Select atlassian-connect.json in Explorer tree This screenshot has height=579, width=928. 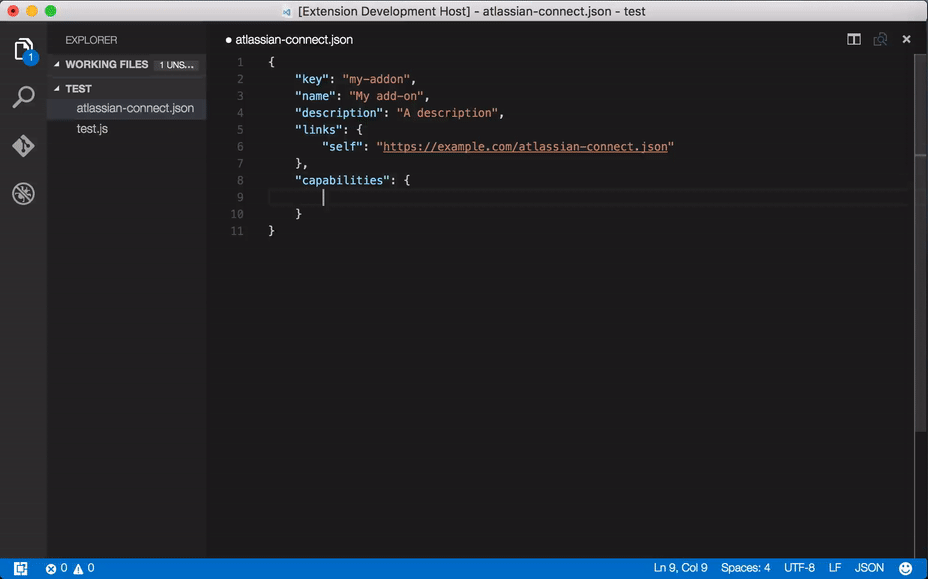[135, 108]
